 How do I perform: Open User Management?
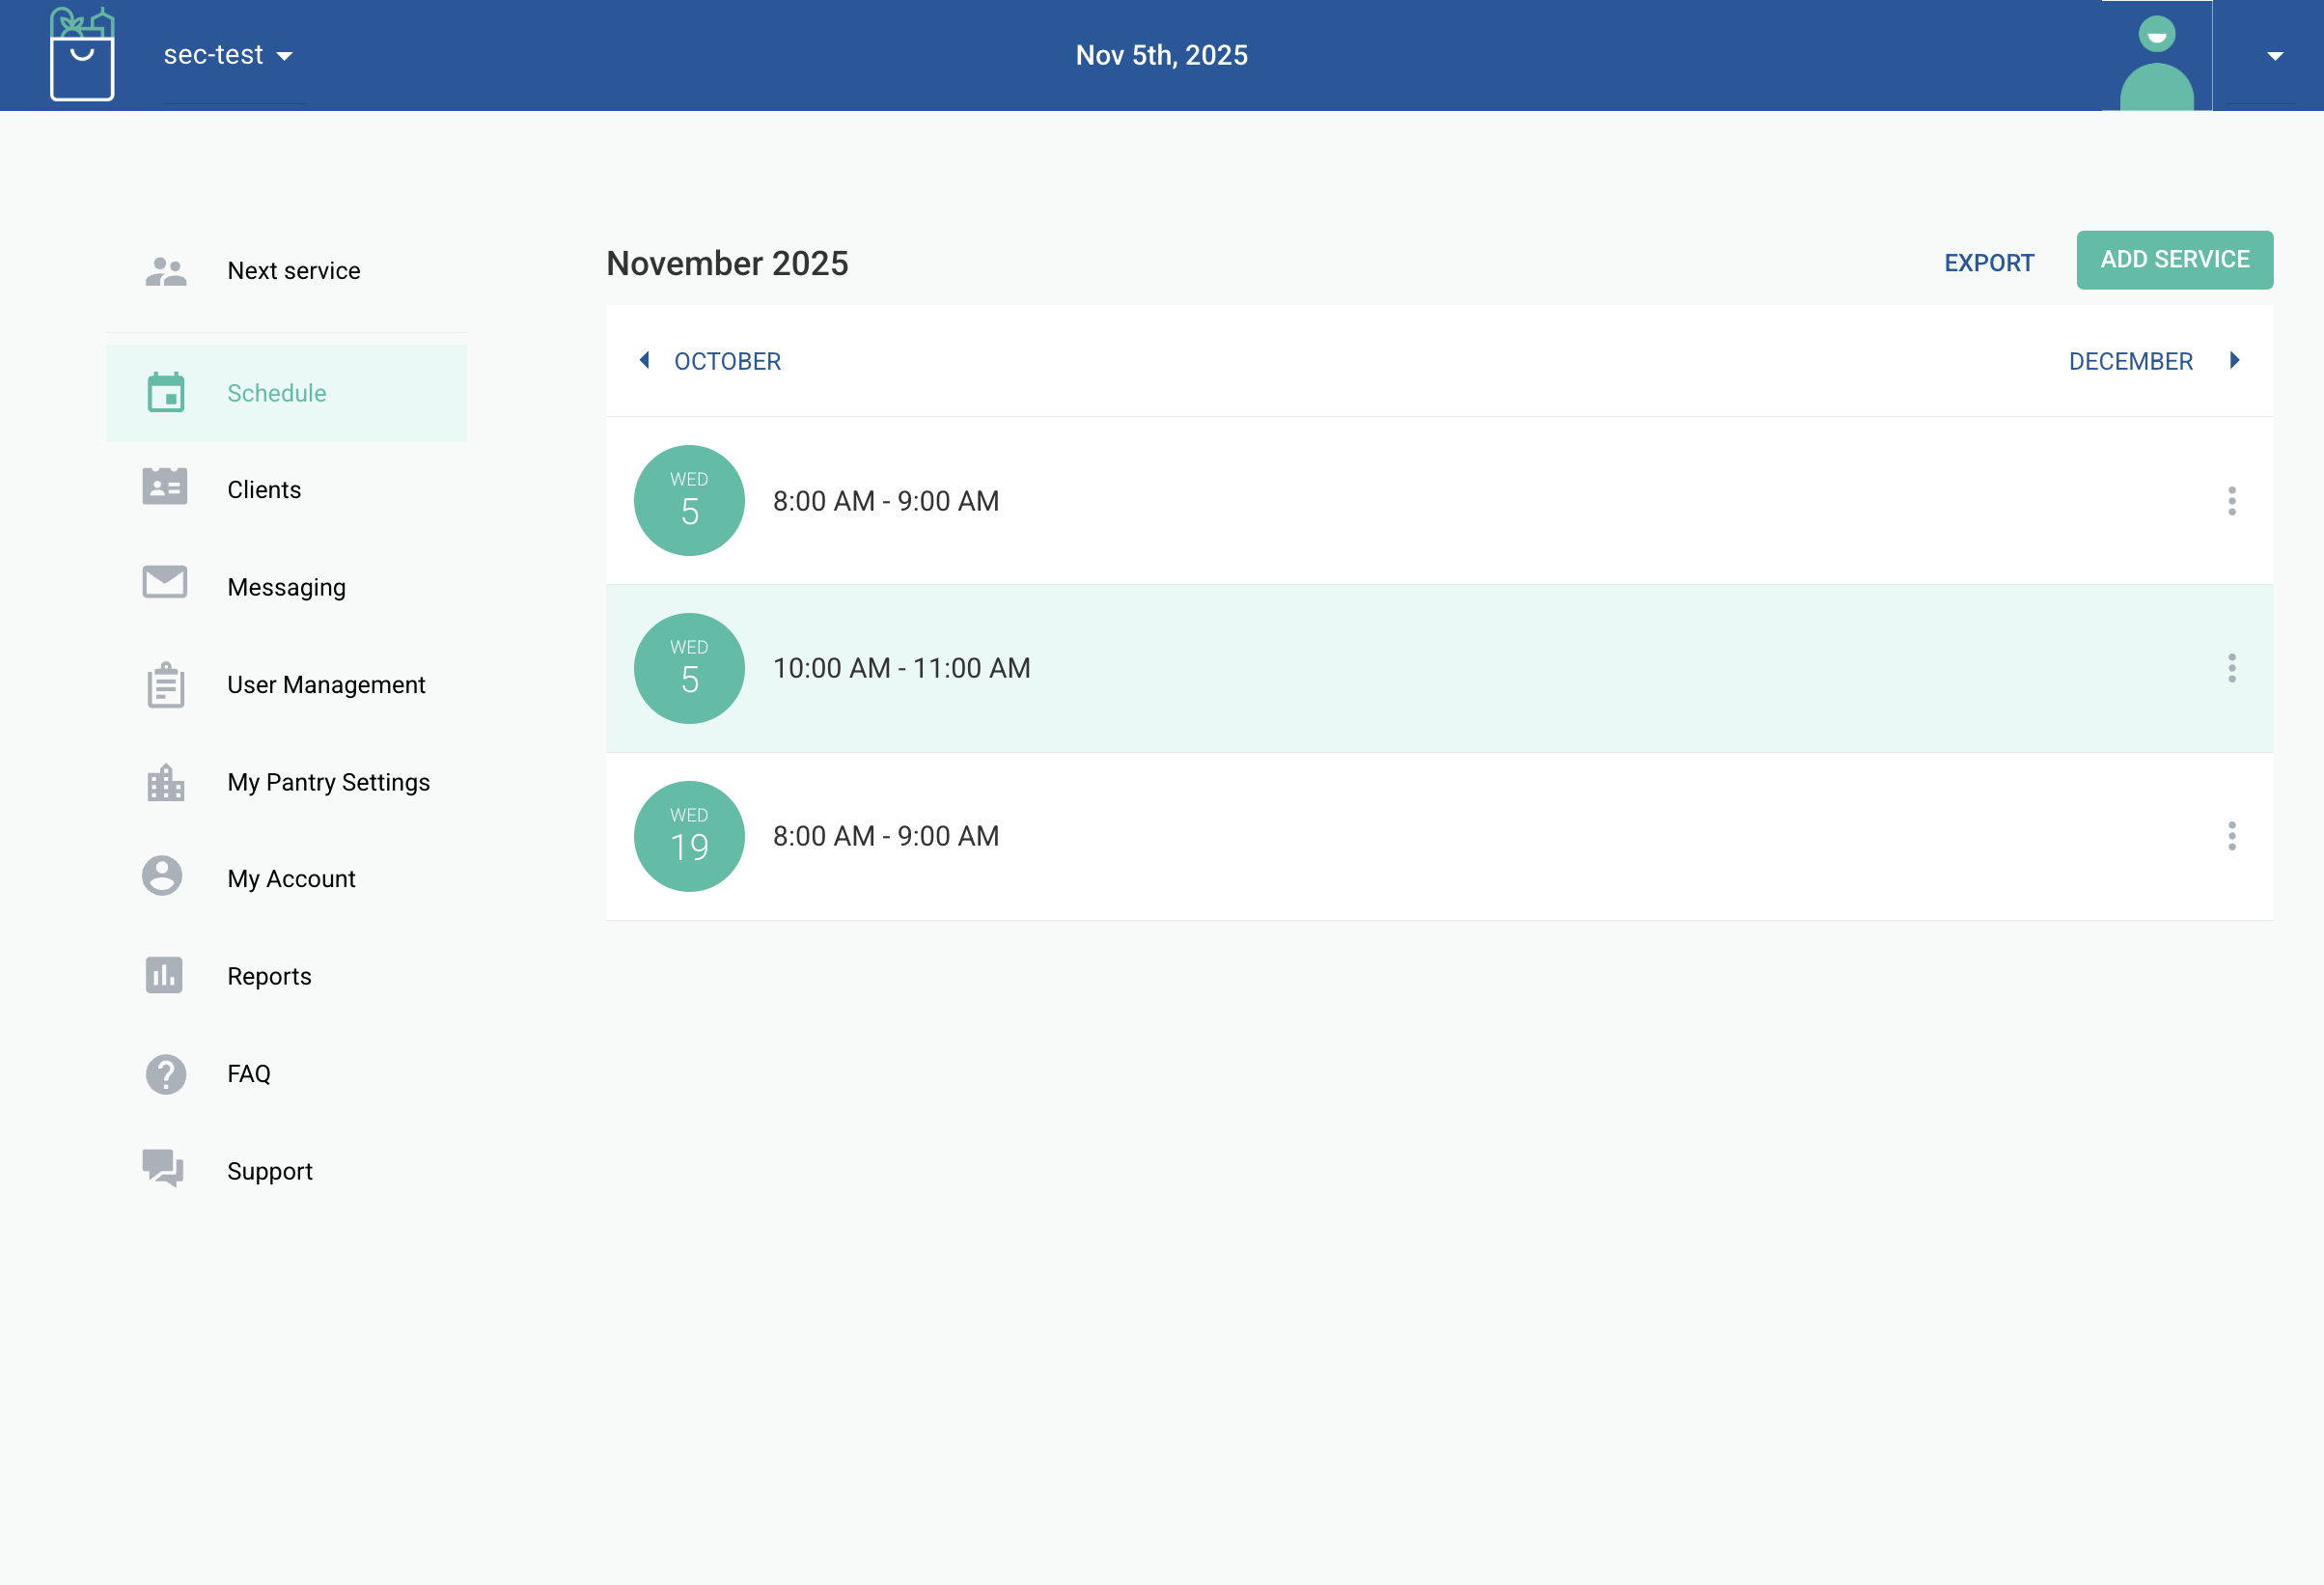point(286,685)
